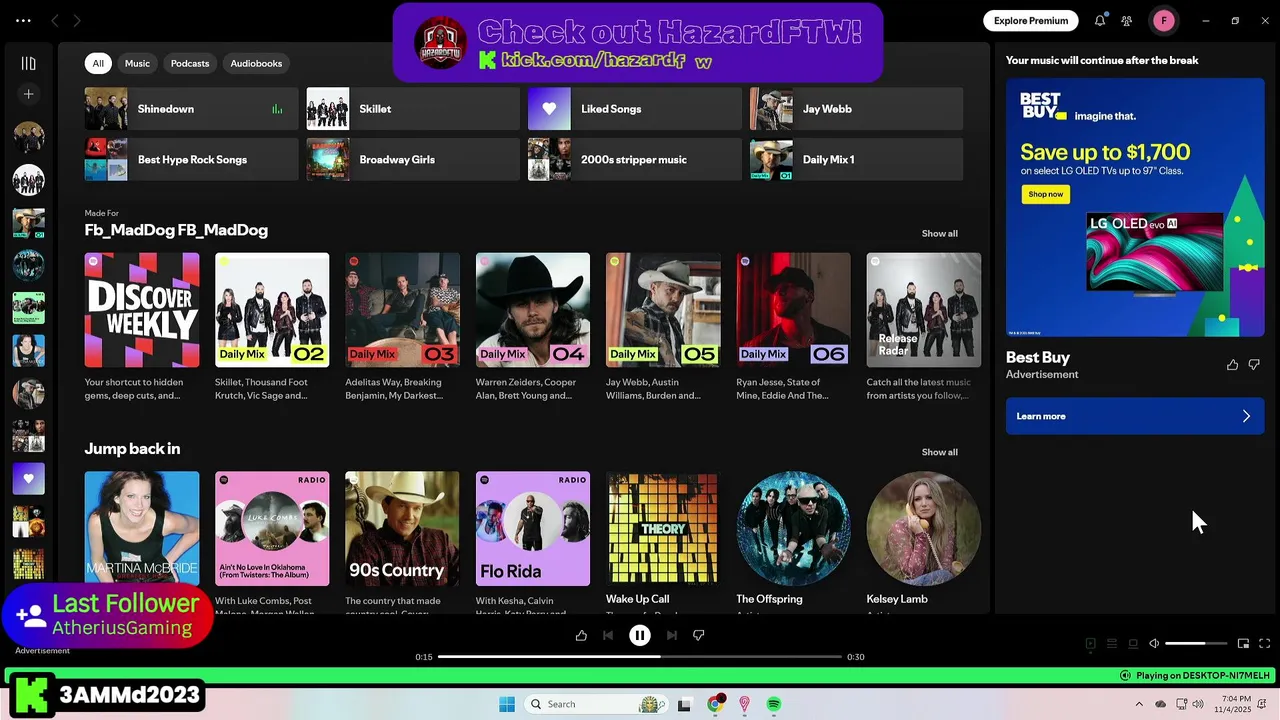Open Friend Activity icon in top bar
Image resolution: width=1280 pixels, height=720 pixels.
point(1126,20)
